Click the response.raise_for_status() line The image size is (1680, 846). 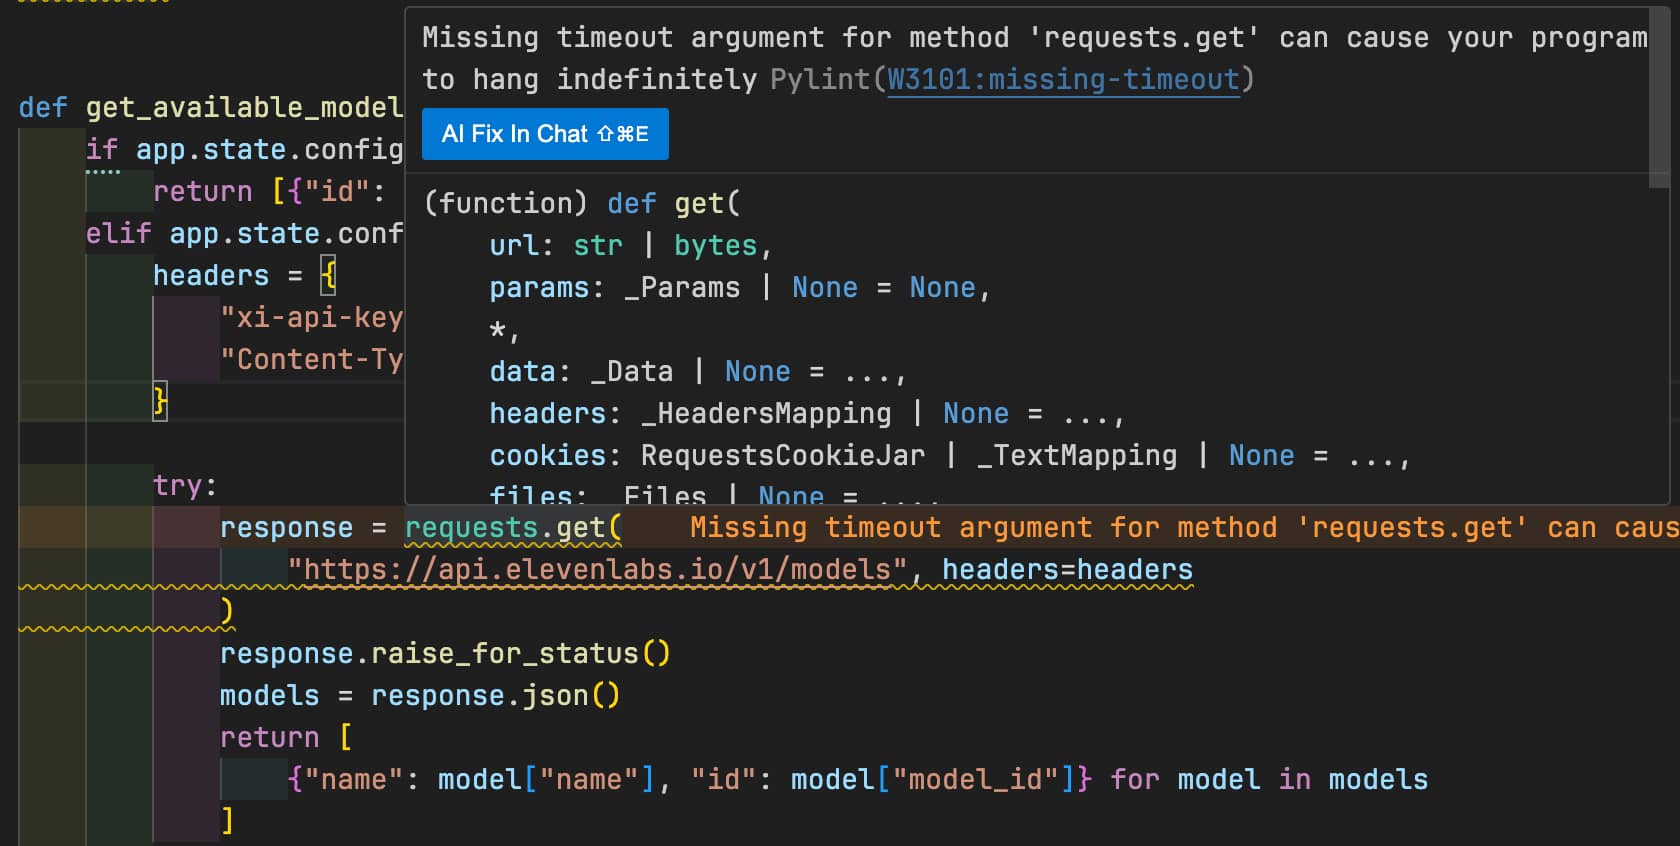pos(445,653)
